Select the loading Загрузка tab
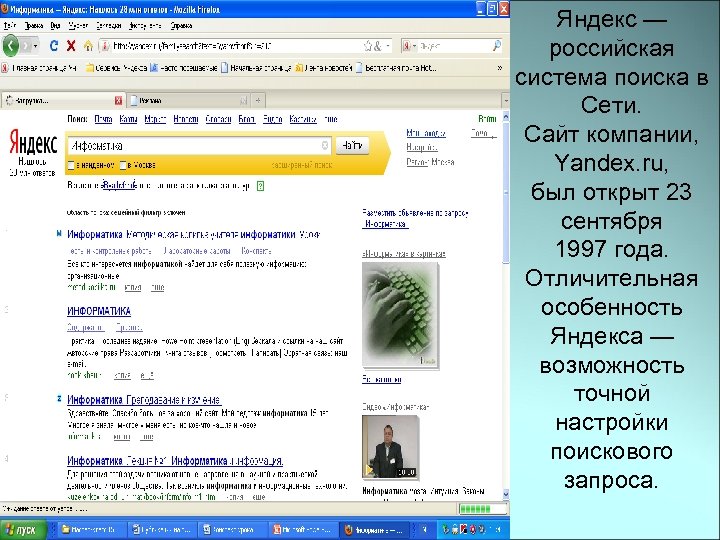The height and width of the screenshot is (540, 720). click(62, 101)
